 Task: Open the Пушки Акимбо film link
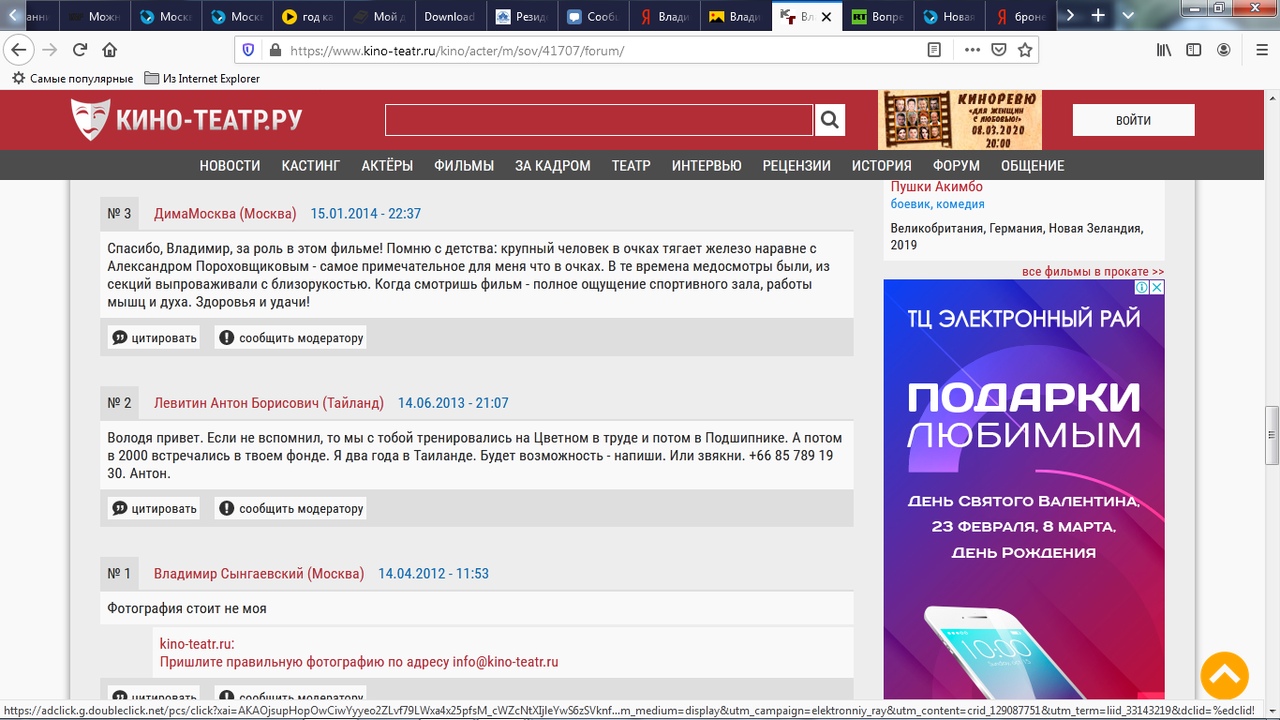coord(937,187)
